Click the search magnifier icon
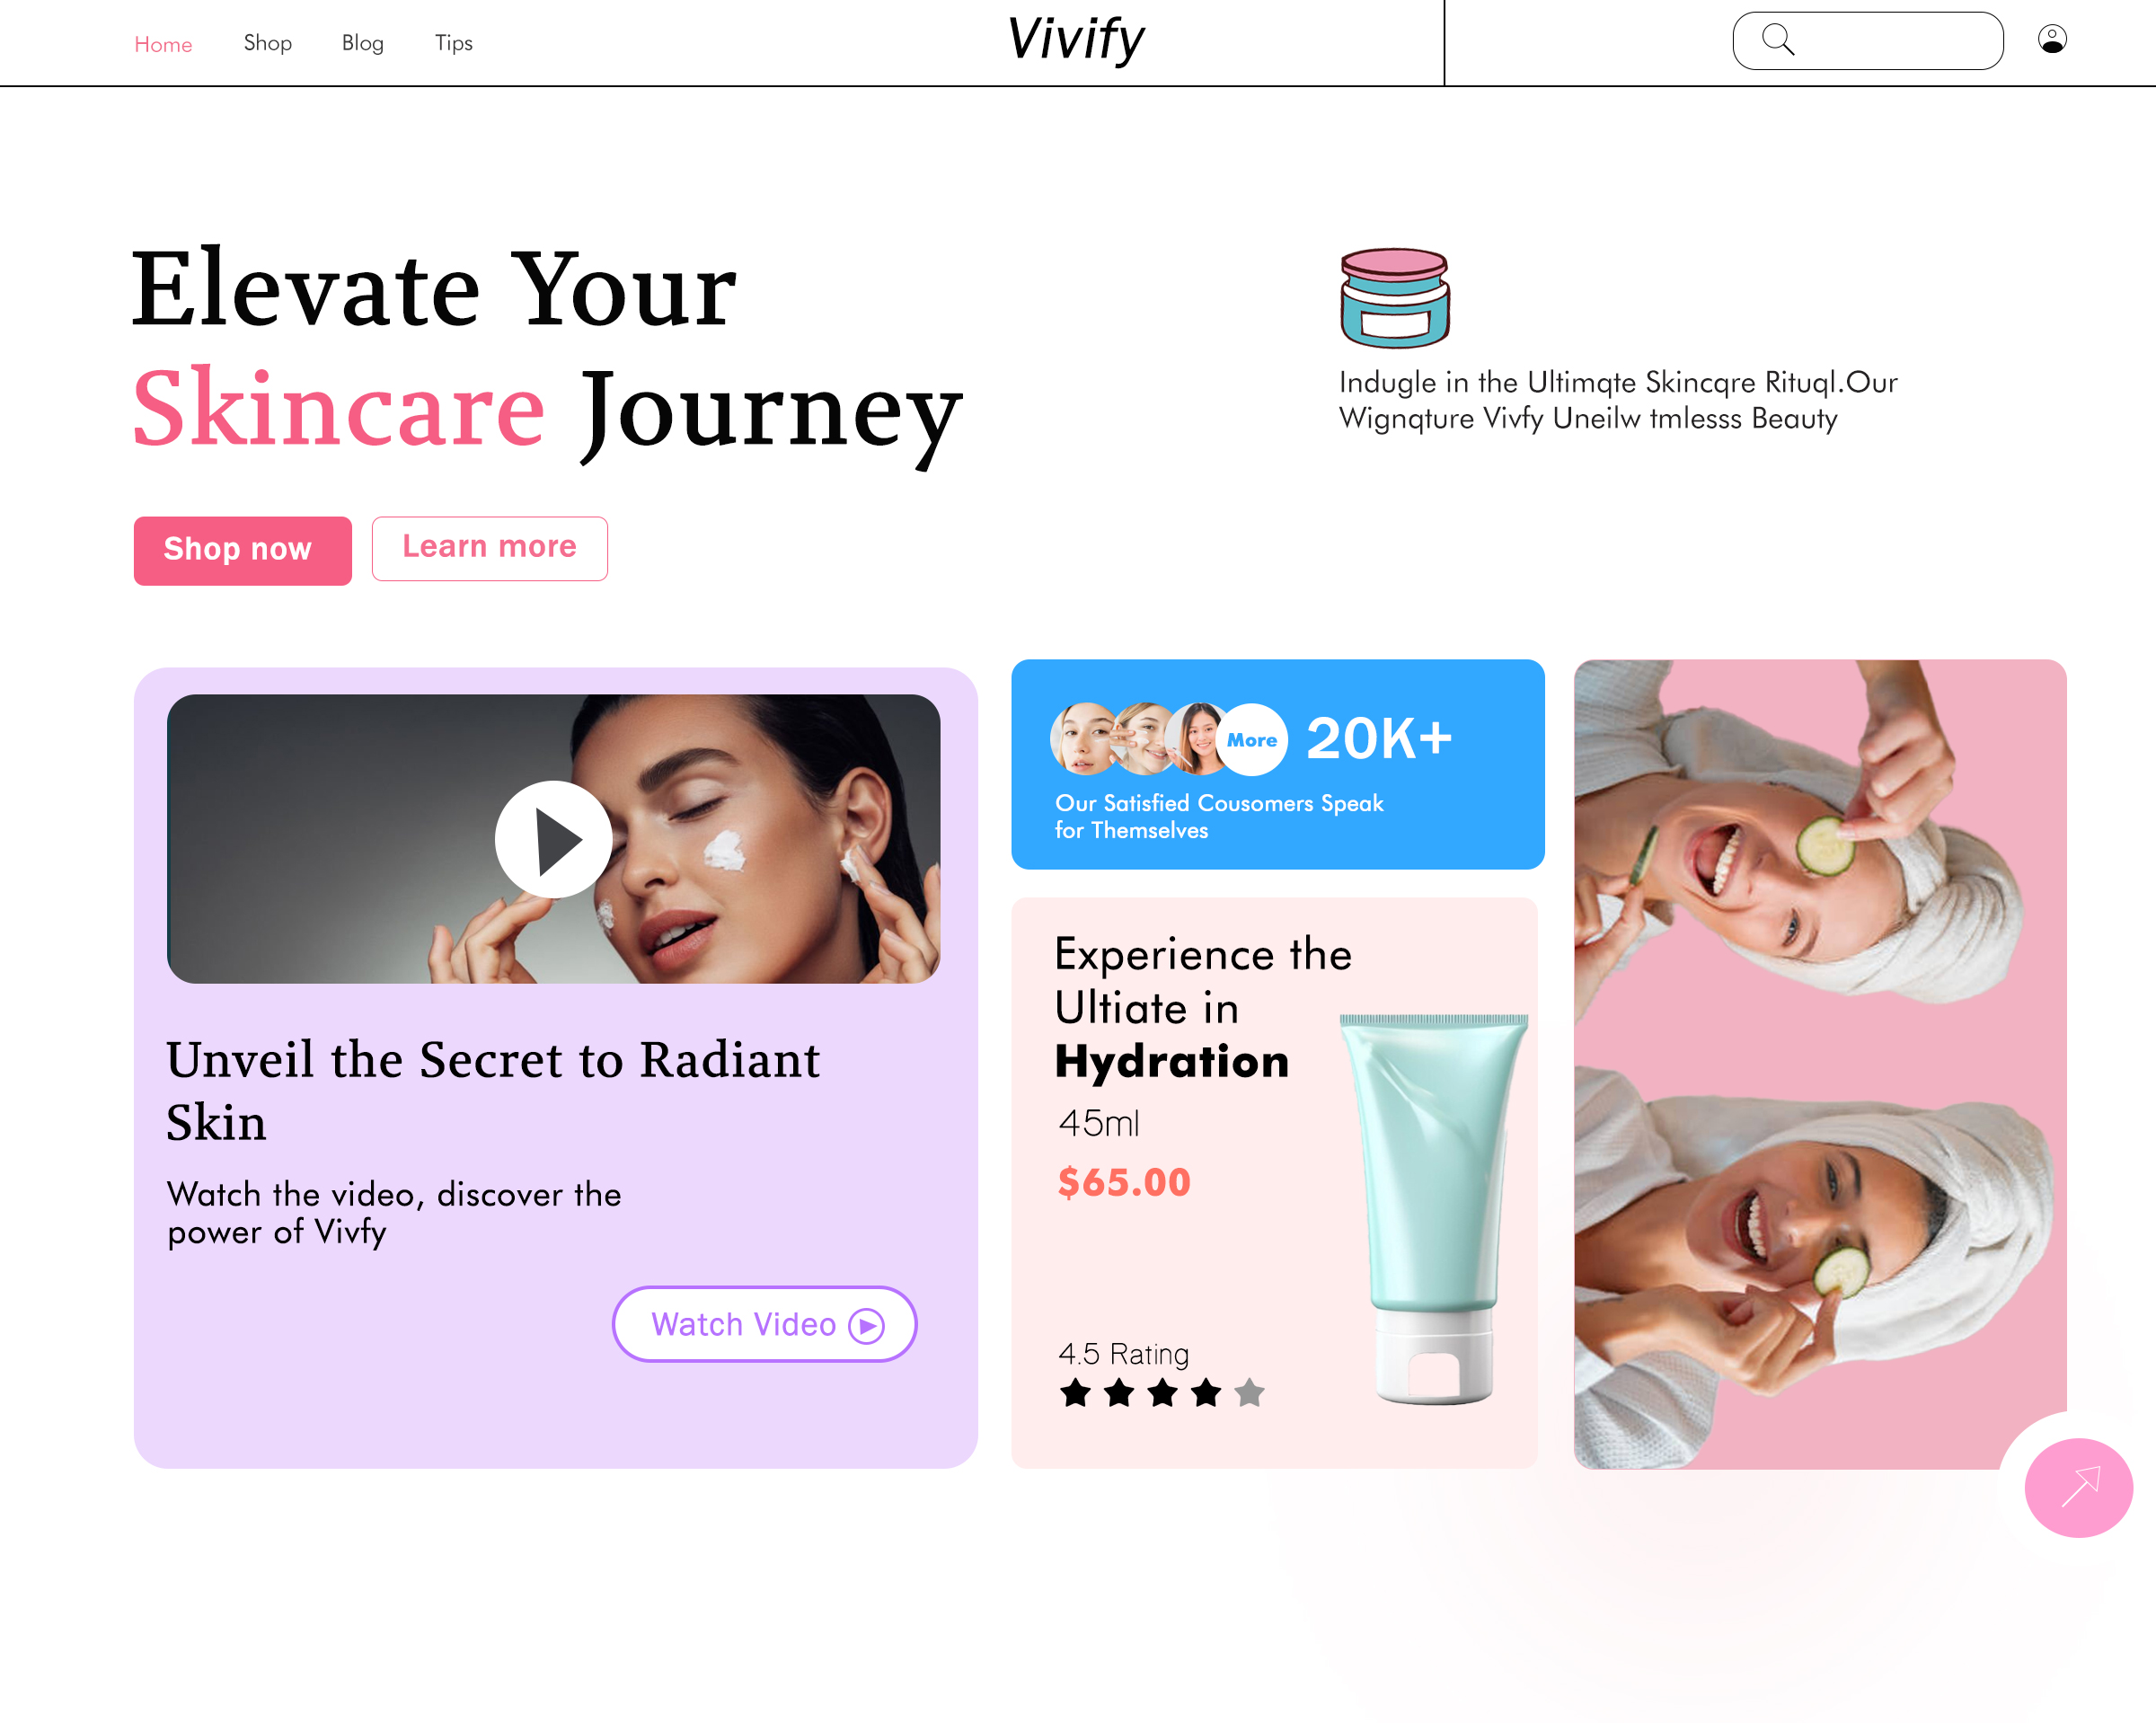 [x=1777, y=40]
